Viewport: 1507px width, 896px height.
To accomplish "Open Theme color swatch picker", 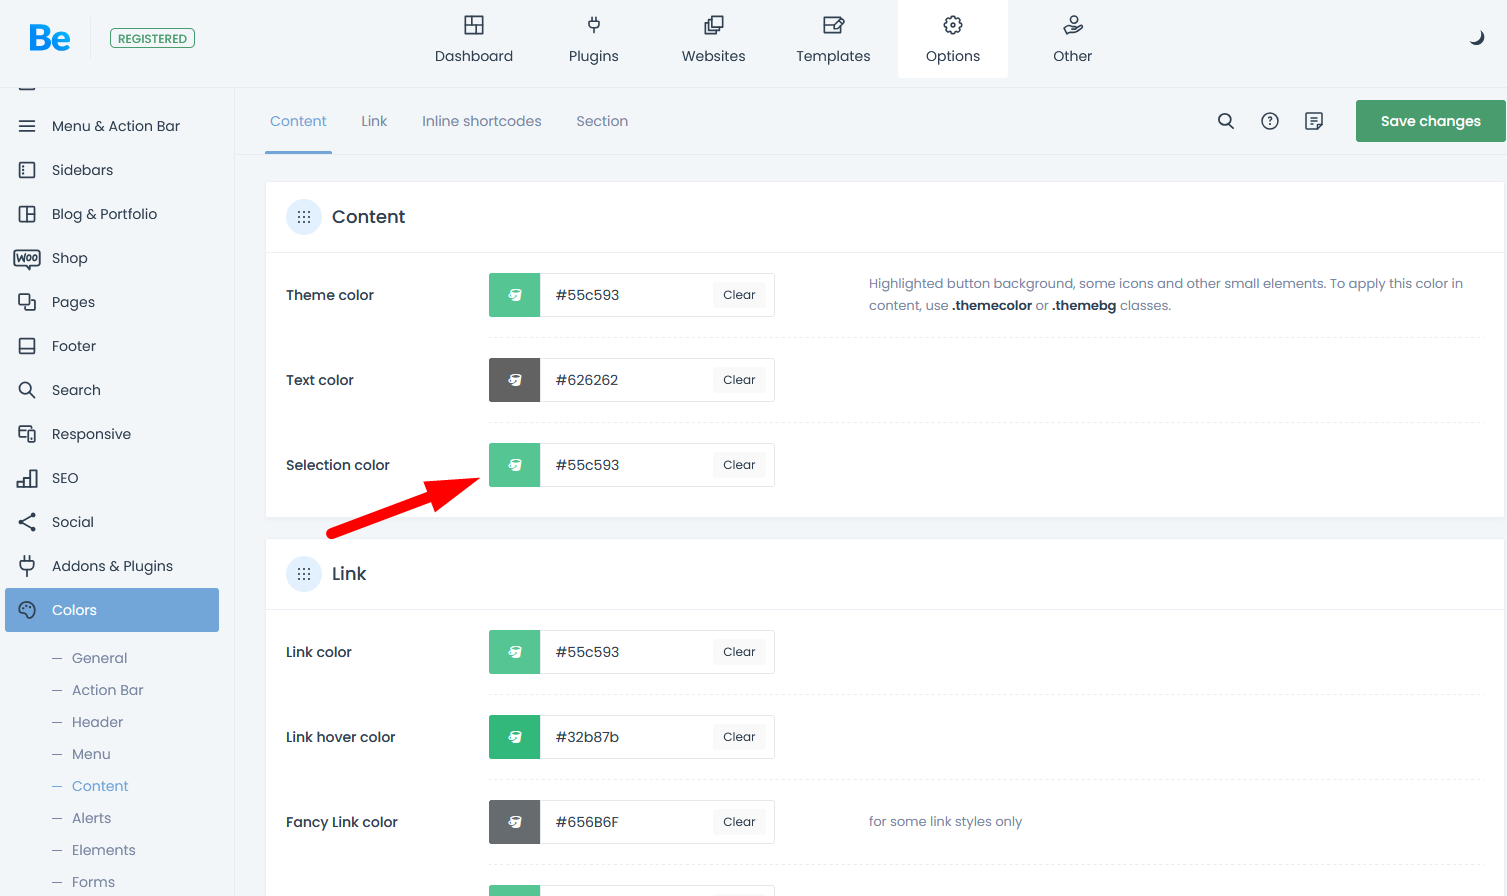I will click(515, 295).
